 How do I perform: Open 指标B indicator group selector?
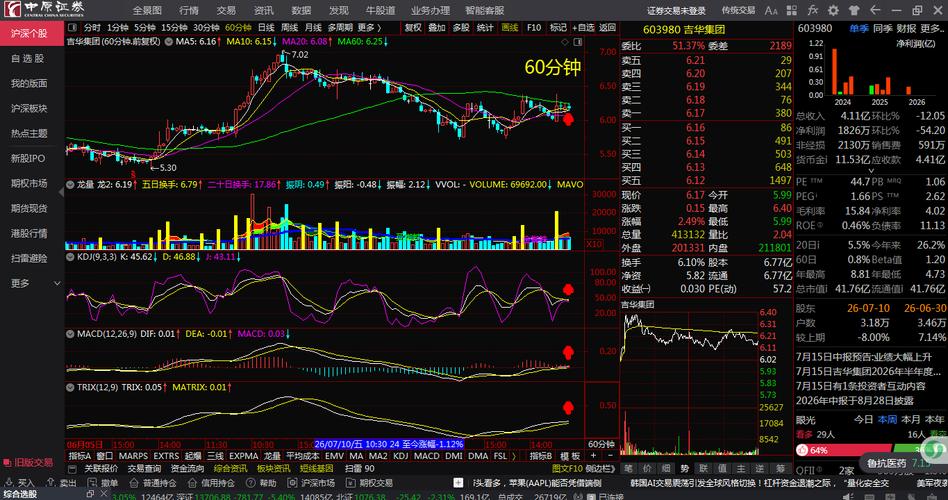pos(541,456)
